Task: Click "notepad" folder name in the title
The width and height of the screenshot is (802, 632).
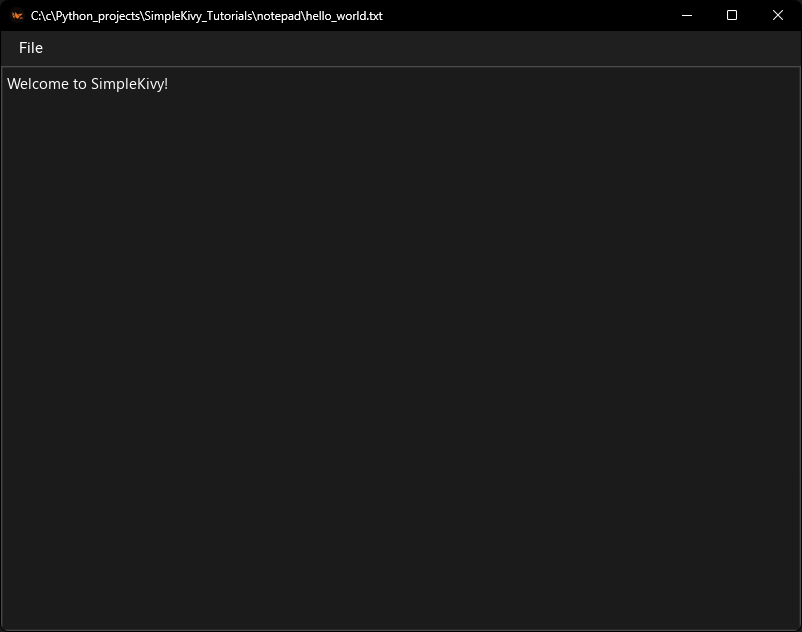Action: pyautogui.click(x=282, y=16)
